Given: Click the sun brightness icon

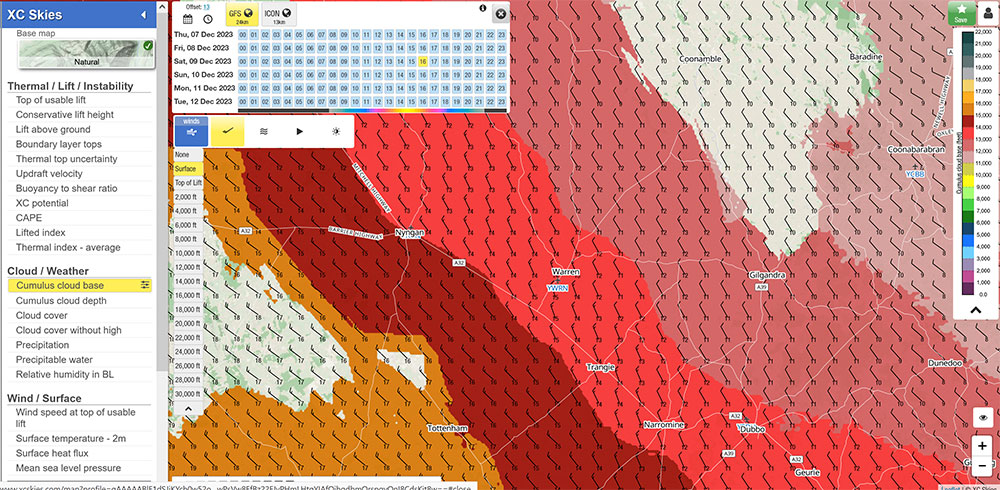Looking at the screenshot, I should coord(335,131).
